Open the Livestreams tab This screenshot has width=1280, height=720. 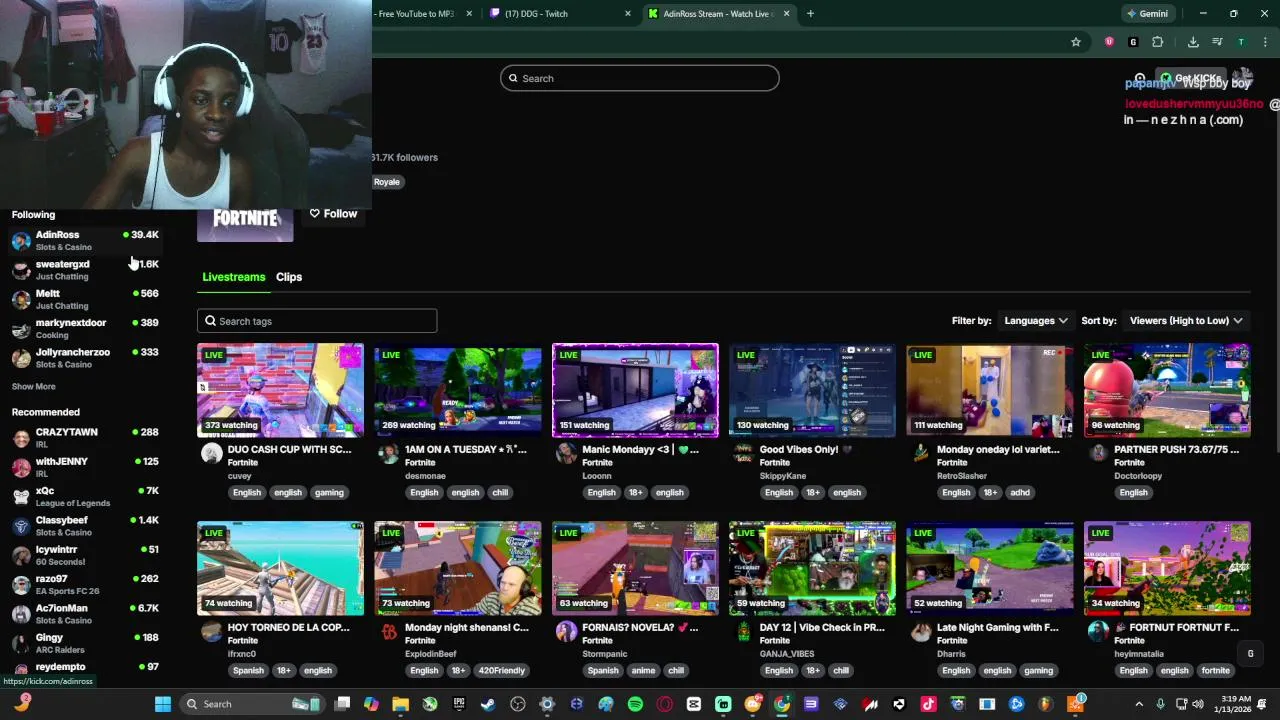tap(234, 277)
